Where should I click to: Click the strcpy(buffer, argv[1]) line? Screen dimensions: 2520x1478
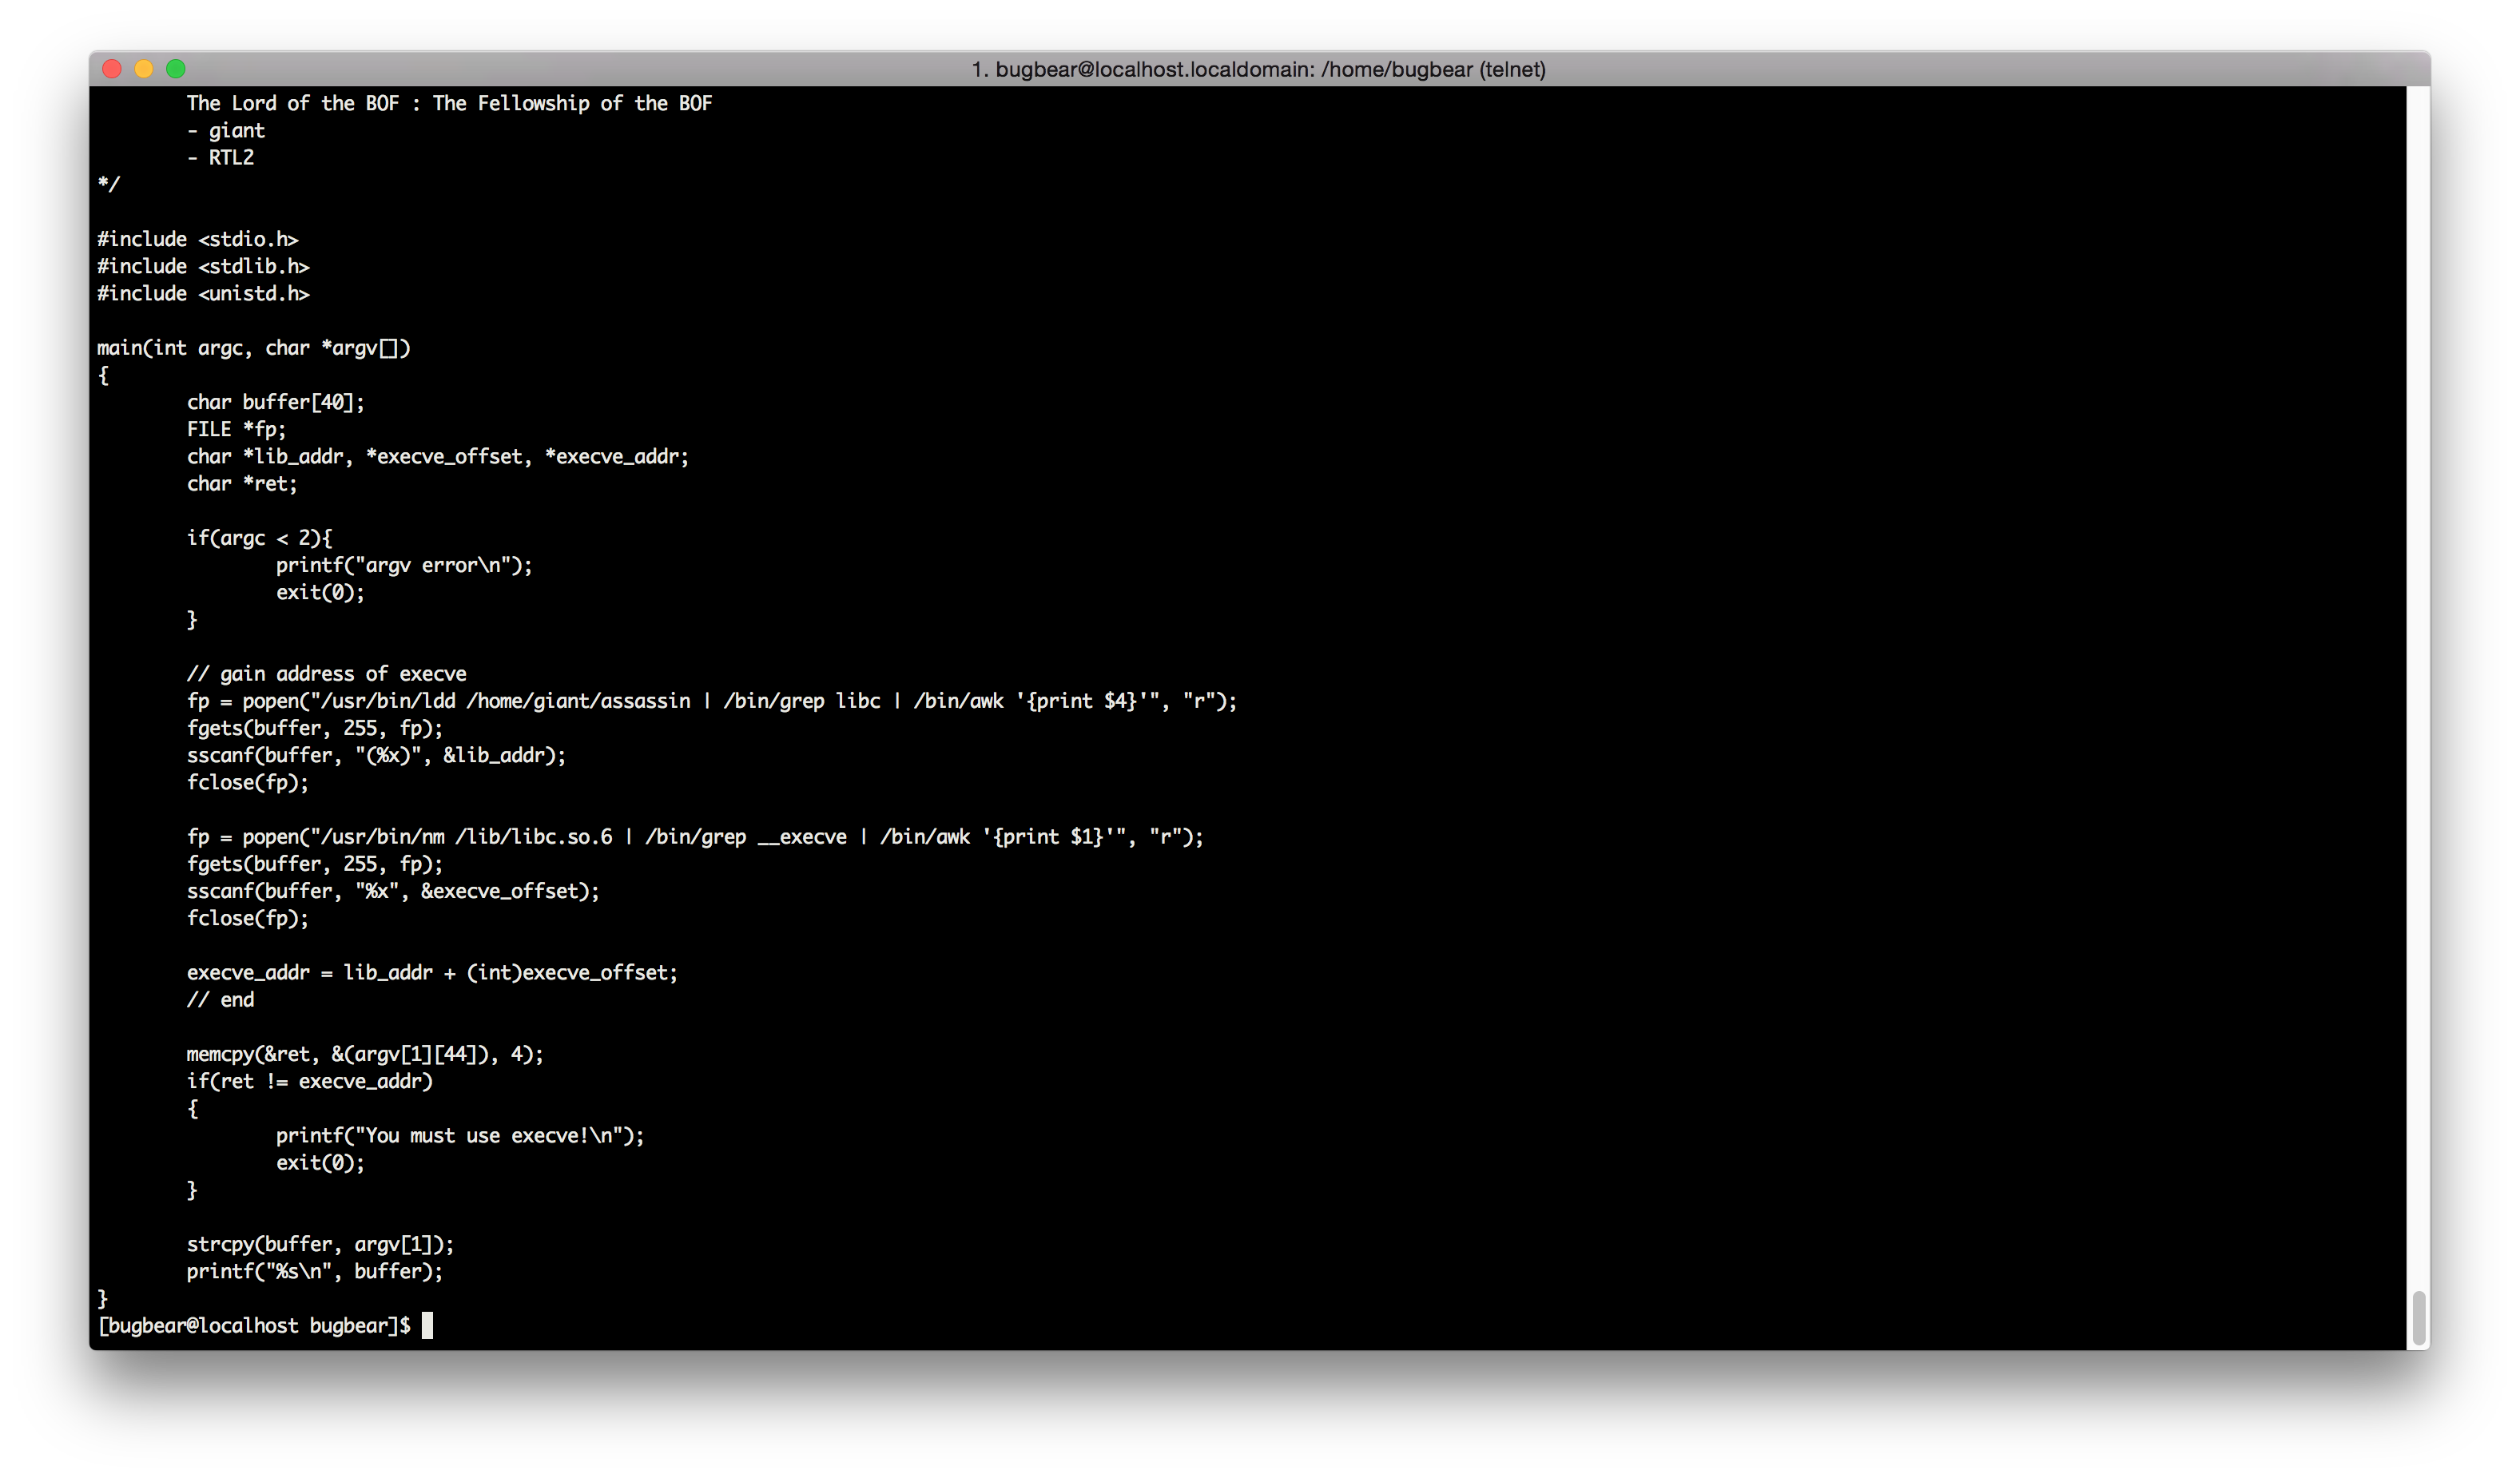[320, 1244]
